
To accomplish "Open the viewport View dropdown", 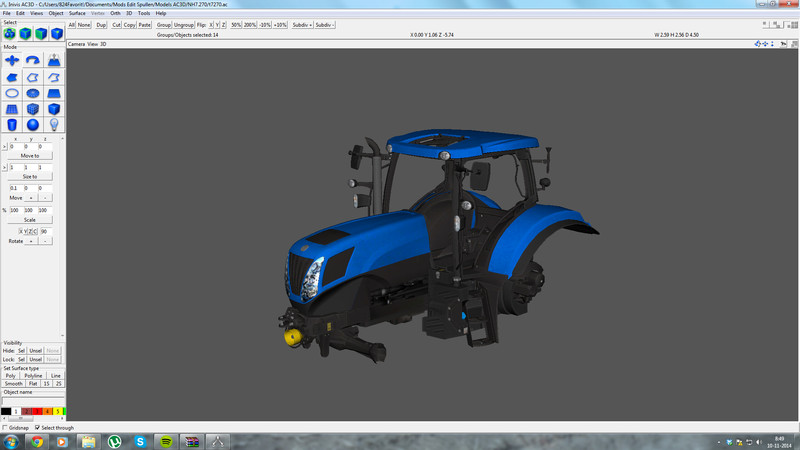I will click(92, 44).
